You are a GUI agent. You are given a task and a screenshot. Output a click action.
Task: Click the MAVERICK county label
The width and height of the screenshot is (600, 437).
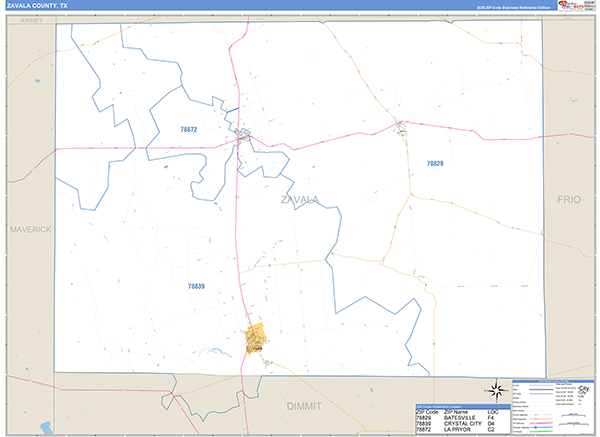pos(31,230)
